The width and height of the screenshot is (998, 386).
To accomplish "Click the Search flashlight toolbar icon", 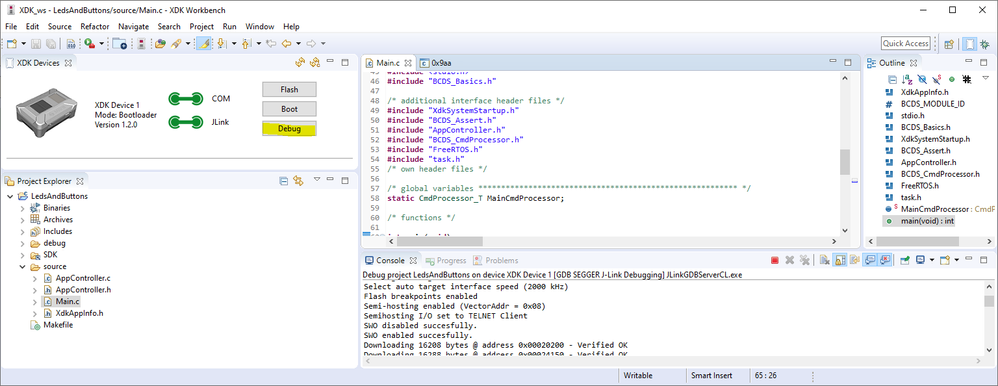I will (x=177, y=43).
